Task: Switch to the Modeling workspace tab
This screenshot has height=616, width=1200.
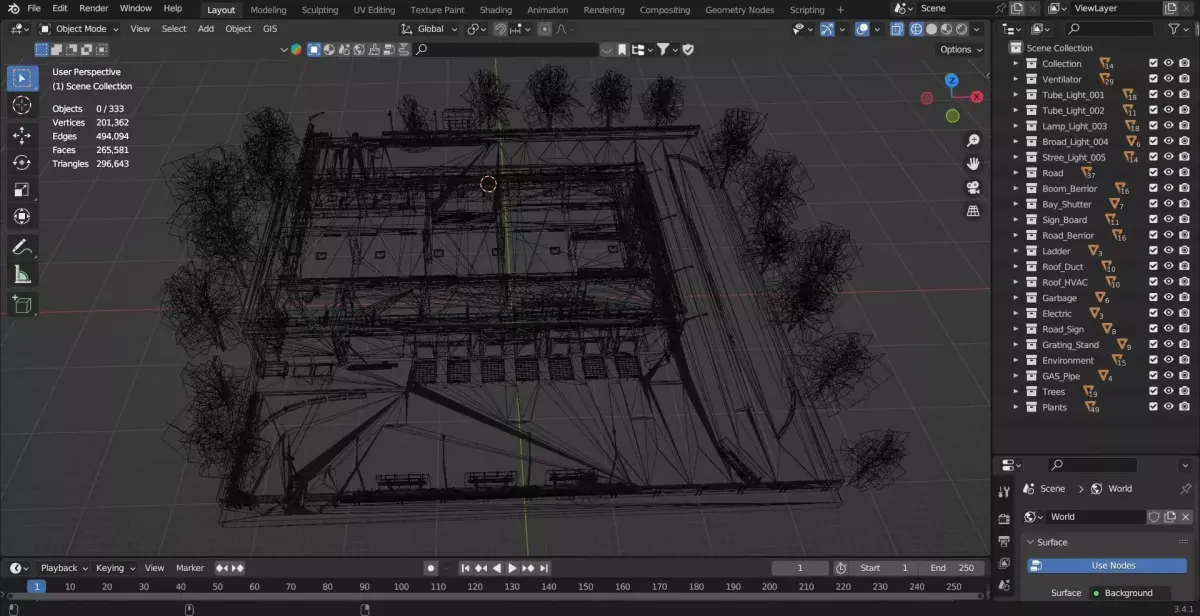Action: 268,10
